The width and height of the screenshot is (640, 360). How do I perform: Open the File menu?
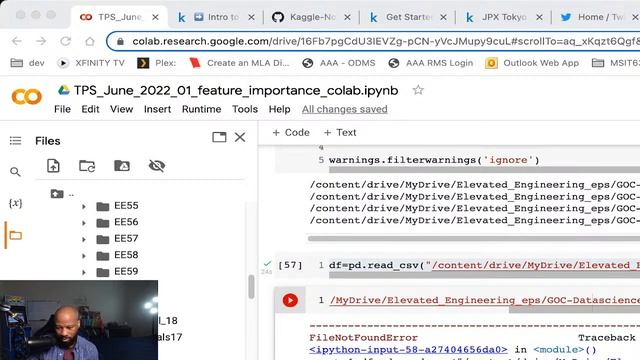[x=62, y=109]
